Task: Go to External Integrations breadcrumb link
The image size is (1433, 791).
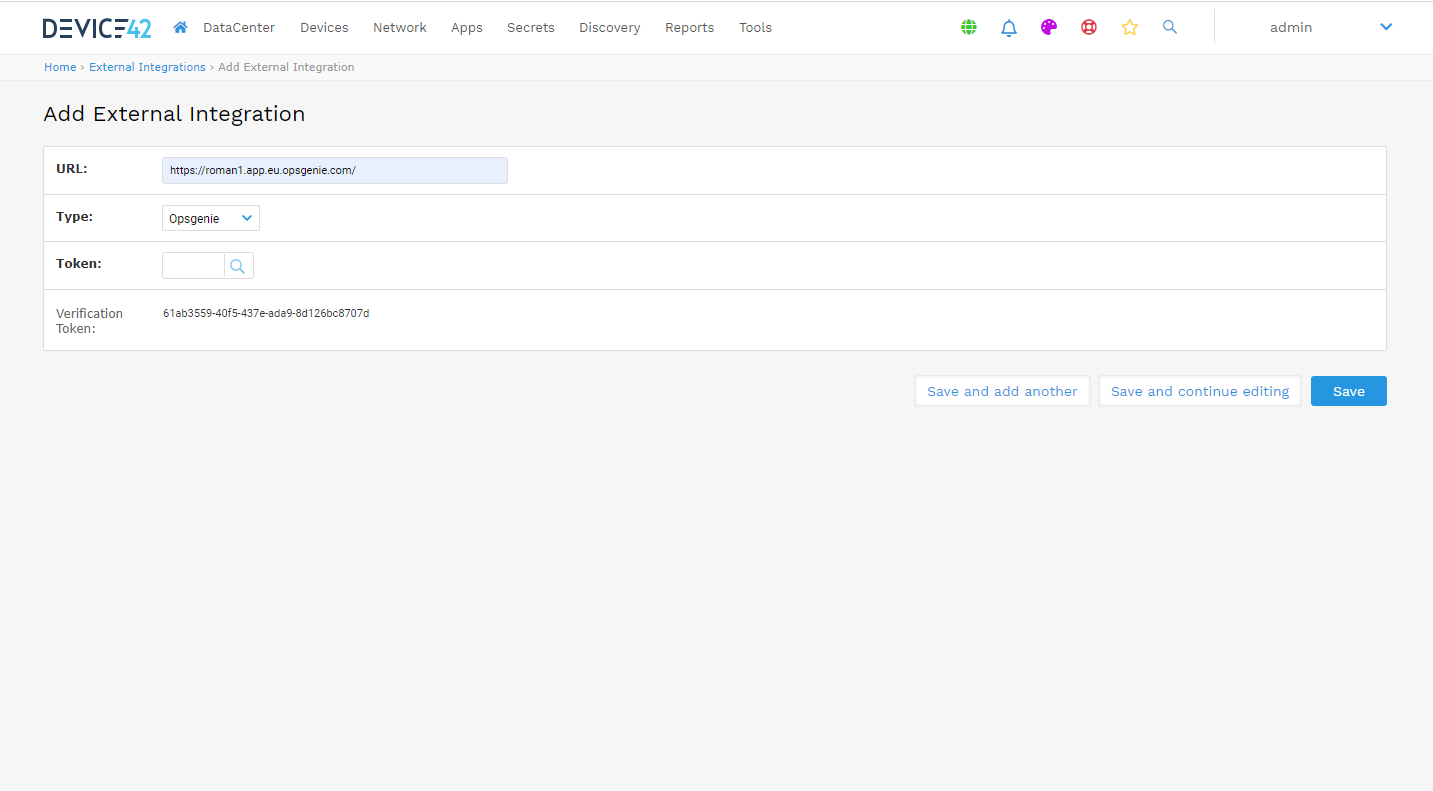Action: click(147, 67)
